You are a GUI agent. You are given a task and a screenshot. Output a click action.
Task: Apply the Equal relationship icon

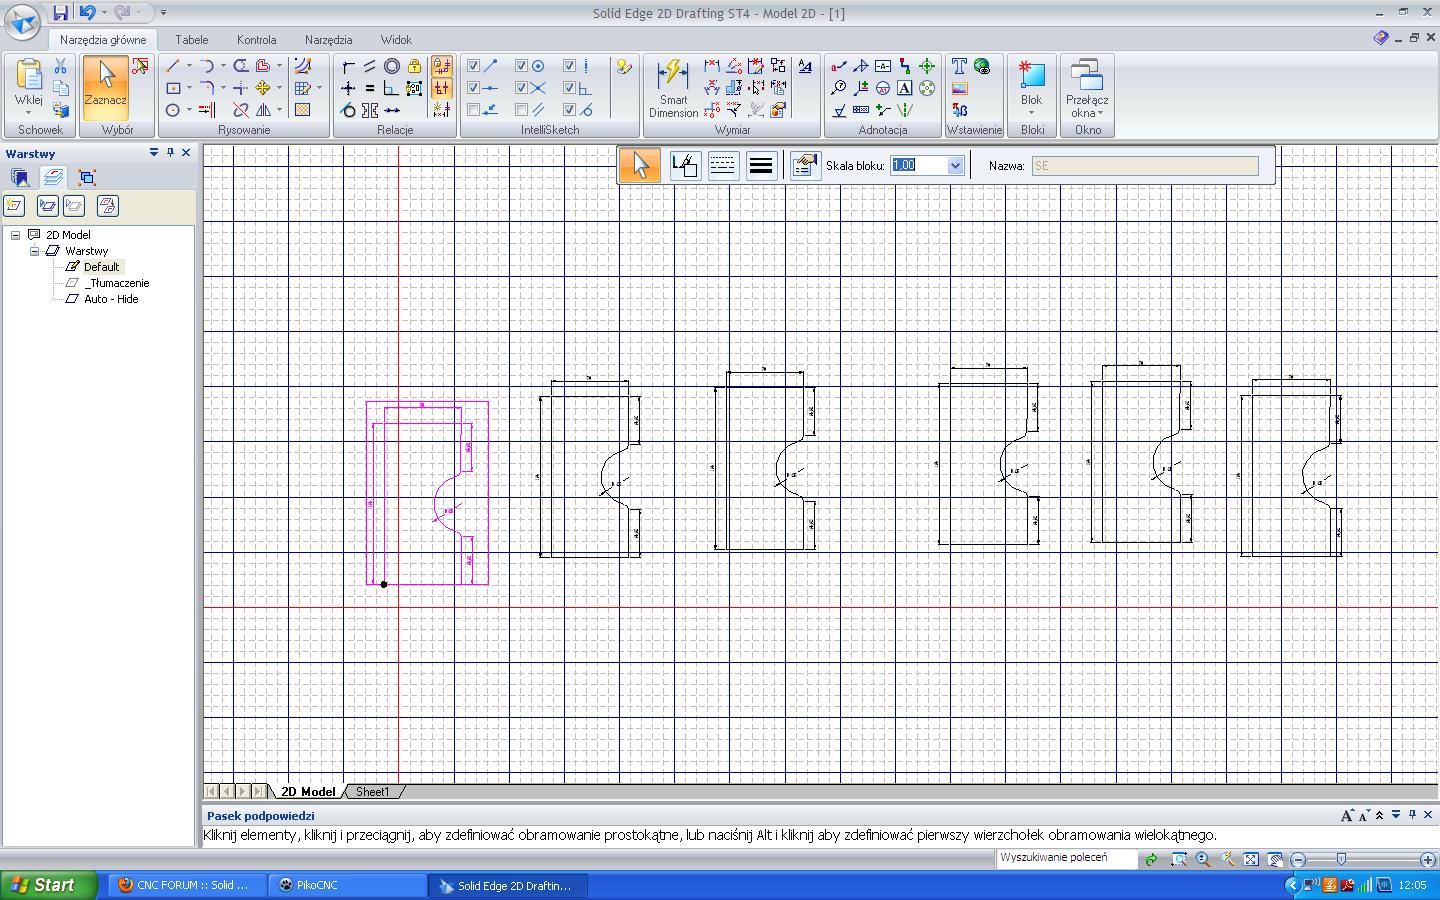(370, 88)
